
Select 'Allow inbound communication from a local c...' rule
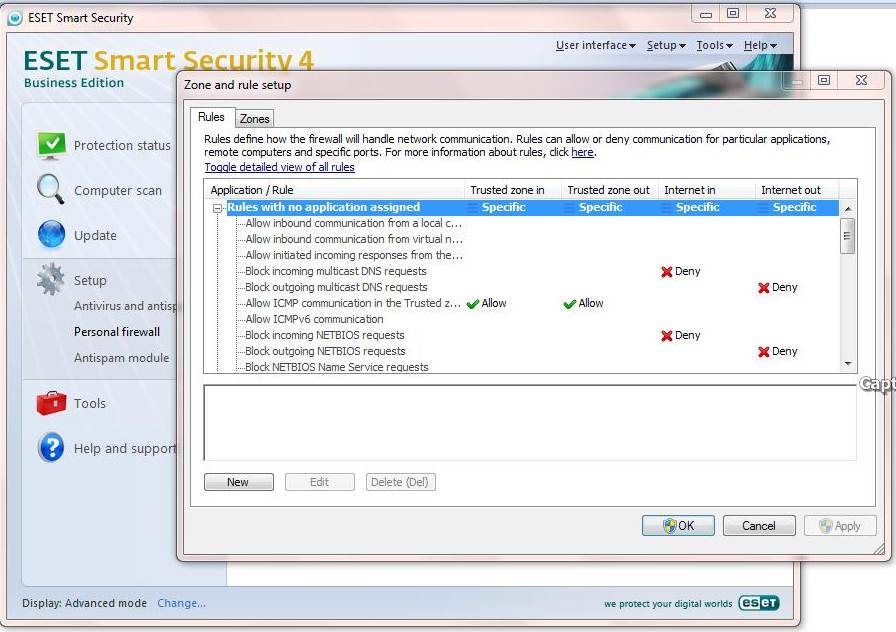(x=353, y=223)
